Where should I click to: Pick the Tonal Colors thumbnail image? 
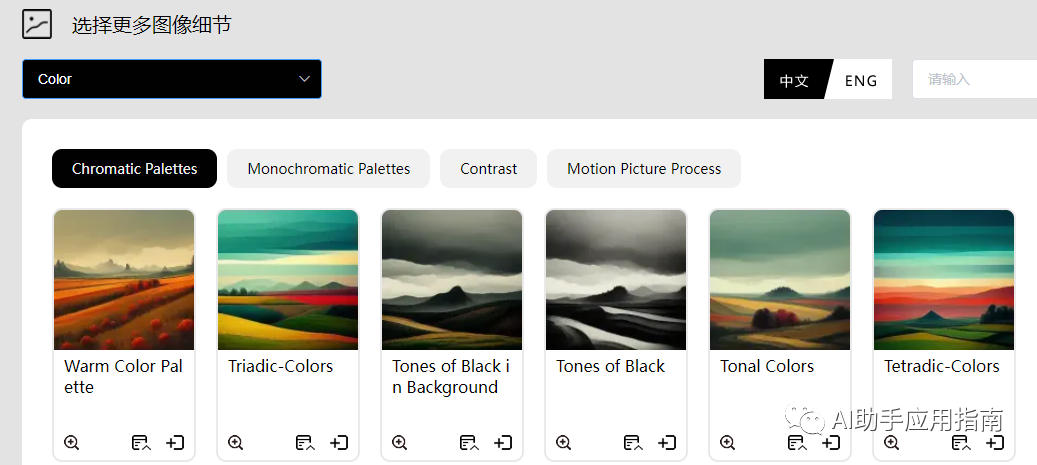(780, 280)
